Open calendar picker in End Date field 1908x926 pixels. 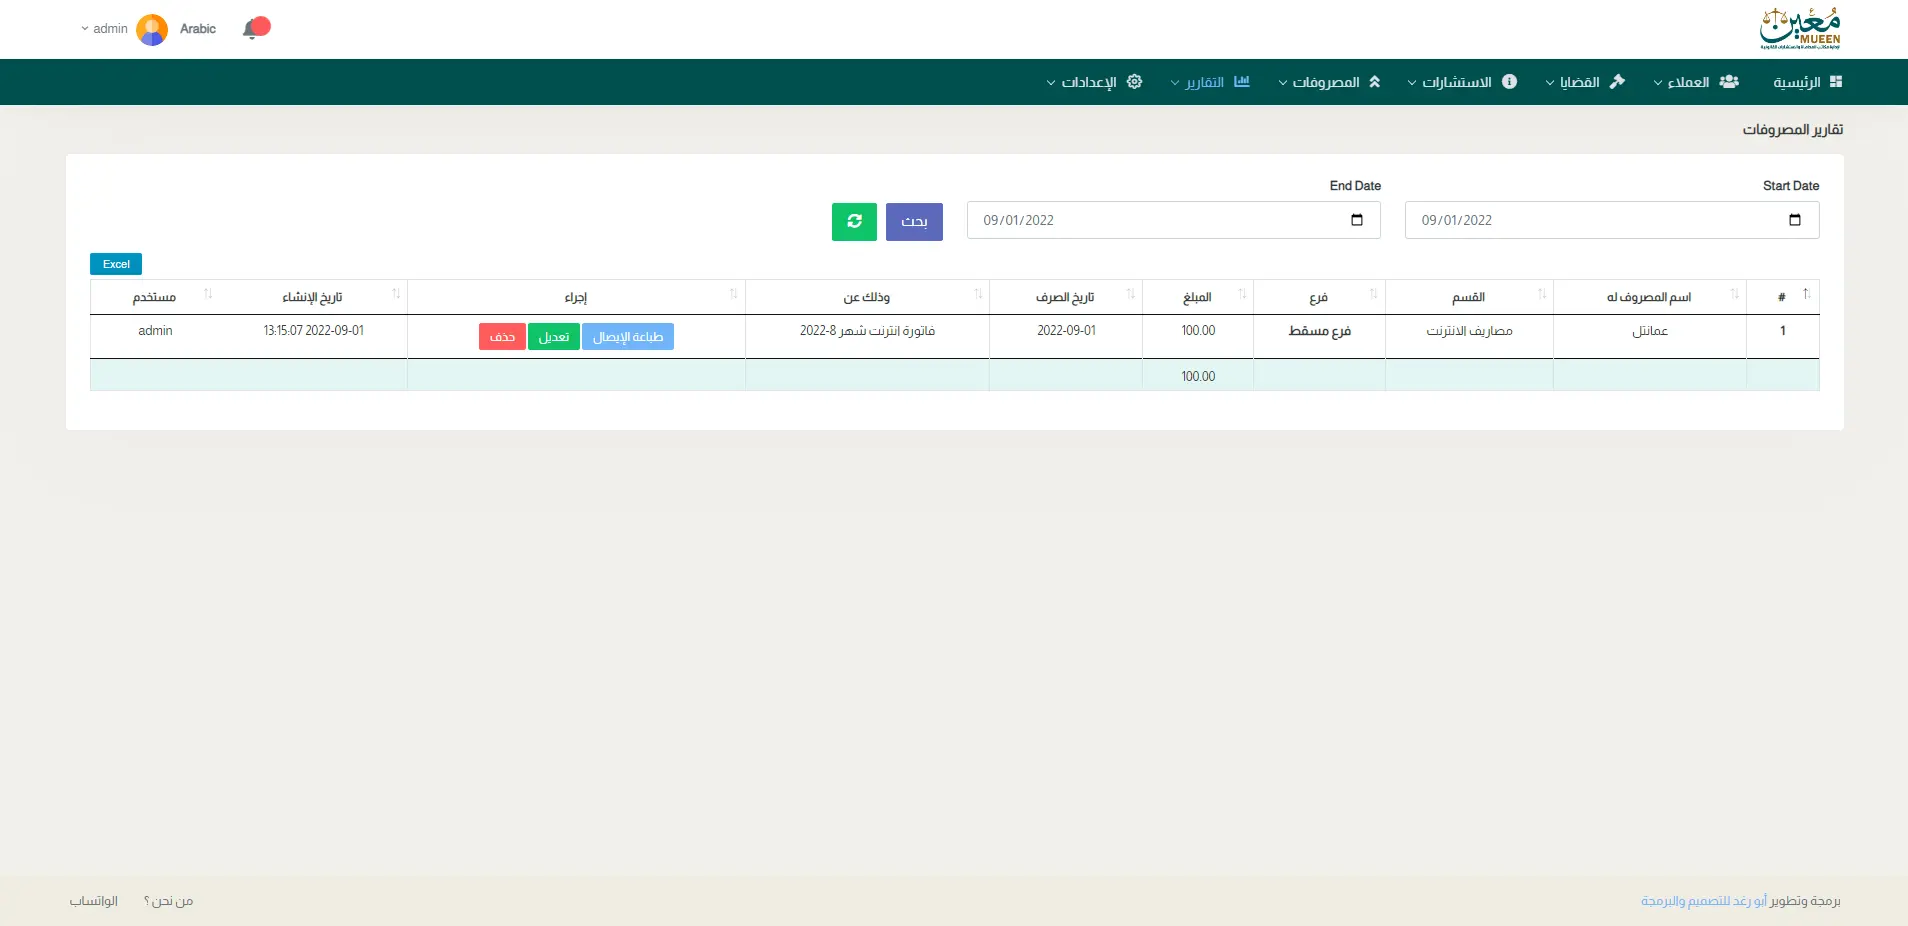pyautogui.click(x=1356, y=220)
